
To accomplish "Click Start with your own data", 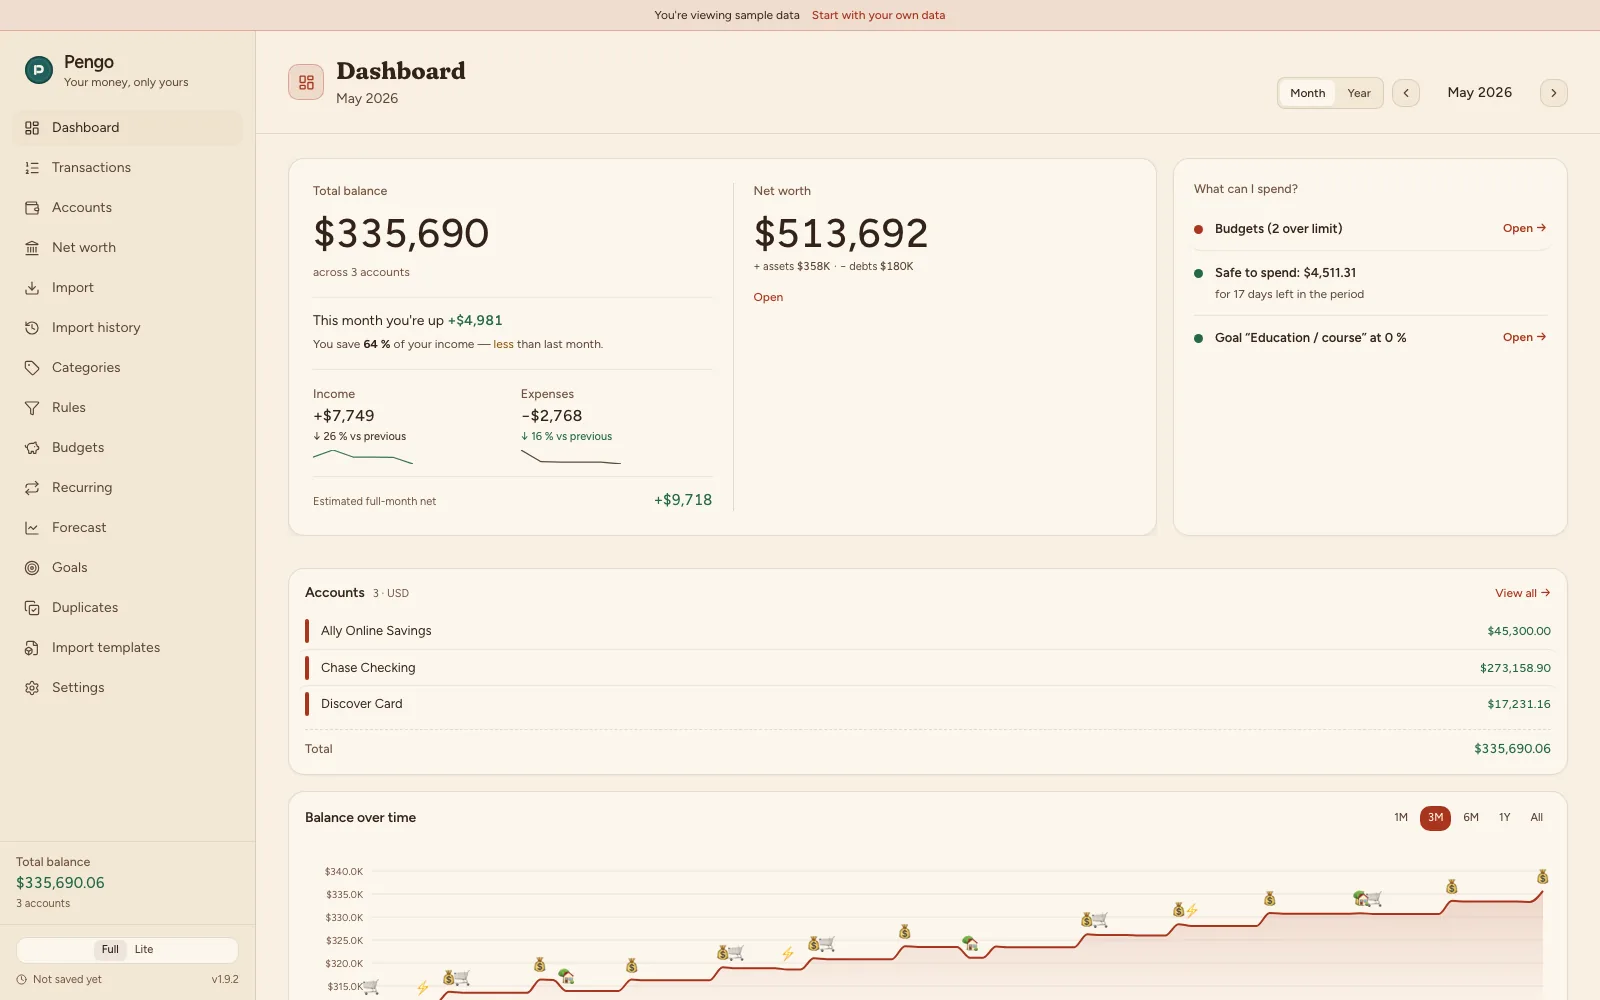I will (878, 15).
